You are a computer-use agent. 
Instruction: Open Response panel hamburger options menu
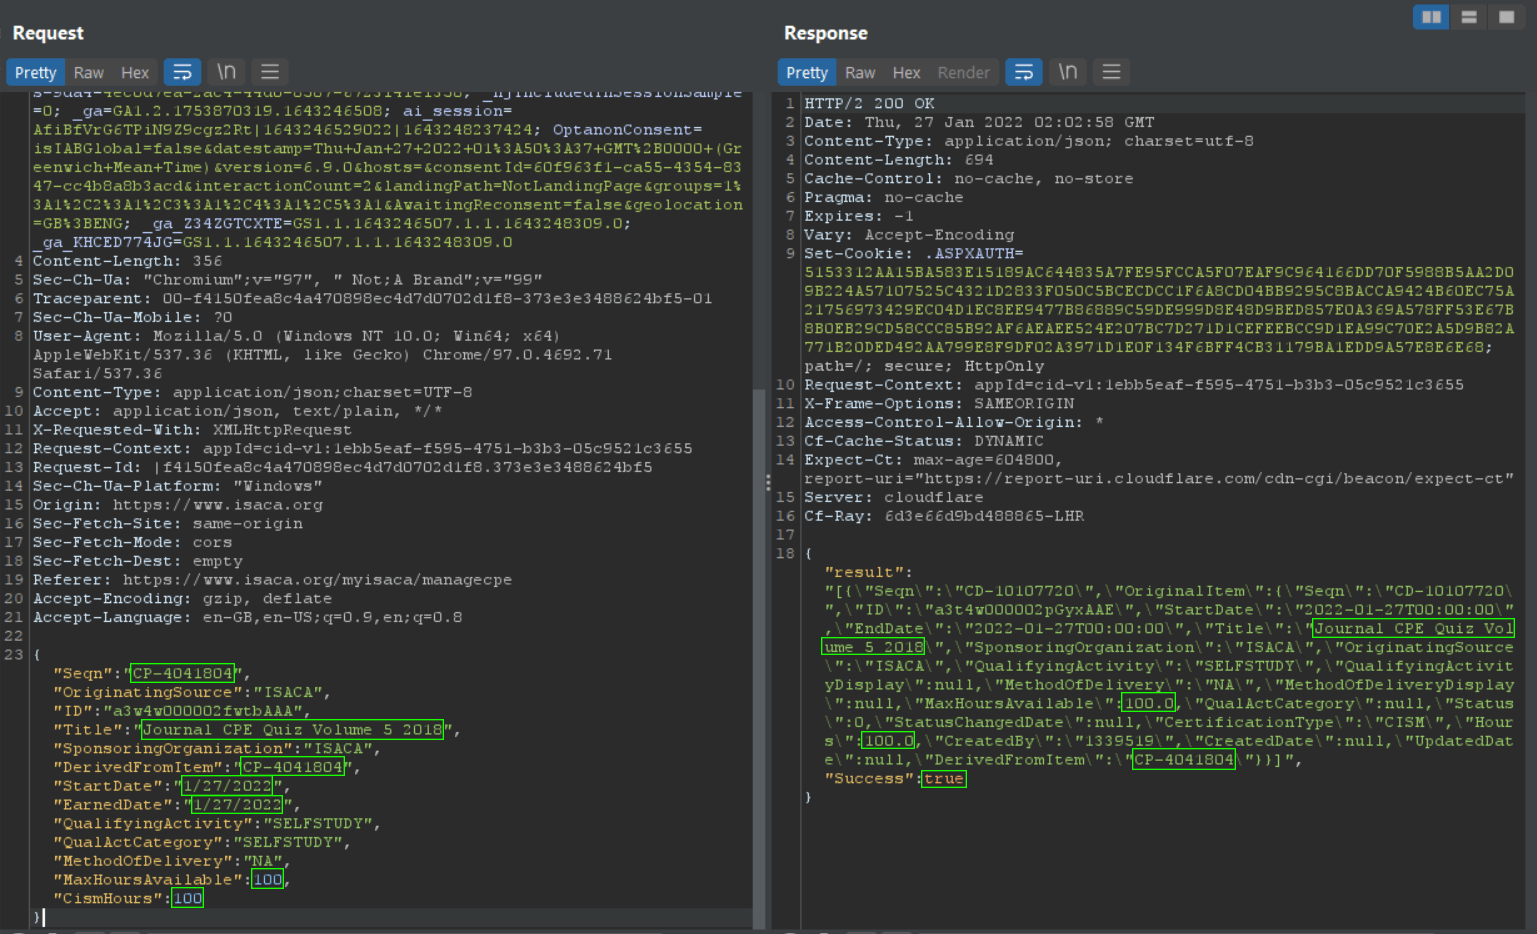(x=1111, y=72)
